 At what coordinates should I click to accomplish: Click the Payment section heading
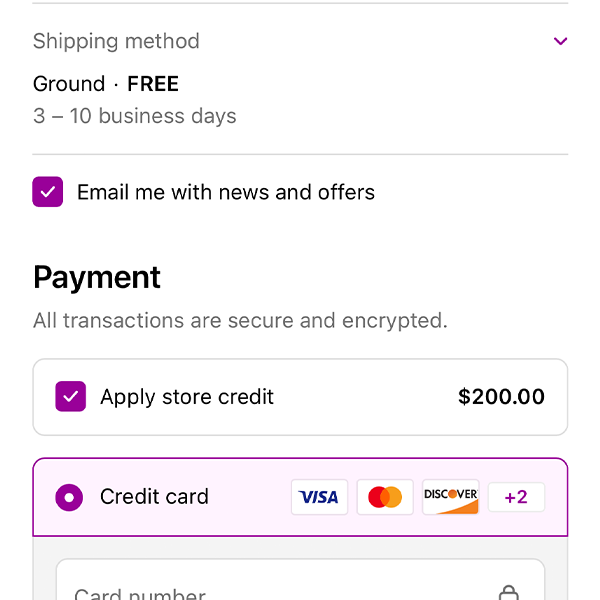[x=97, y=277]
